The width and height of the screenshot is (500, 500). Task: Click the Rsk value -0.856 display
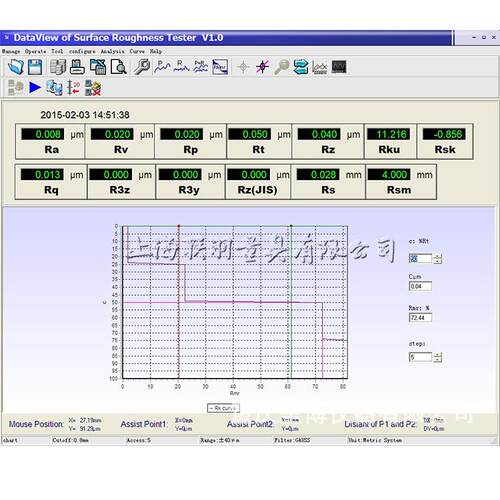pos(444,134)
